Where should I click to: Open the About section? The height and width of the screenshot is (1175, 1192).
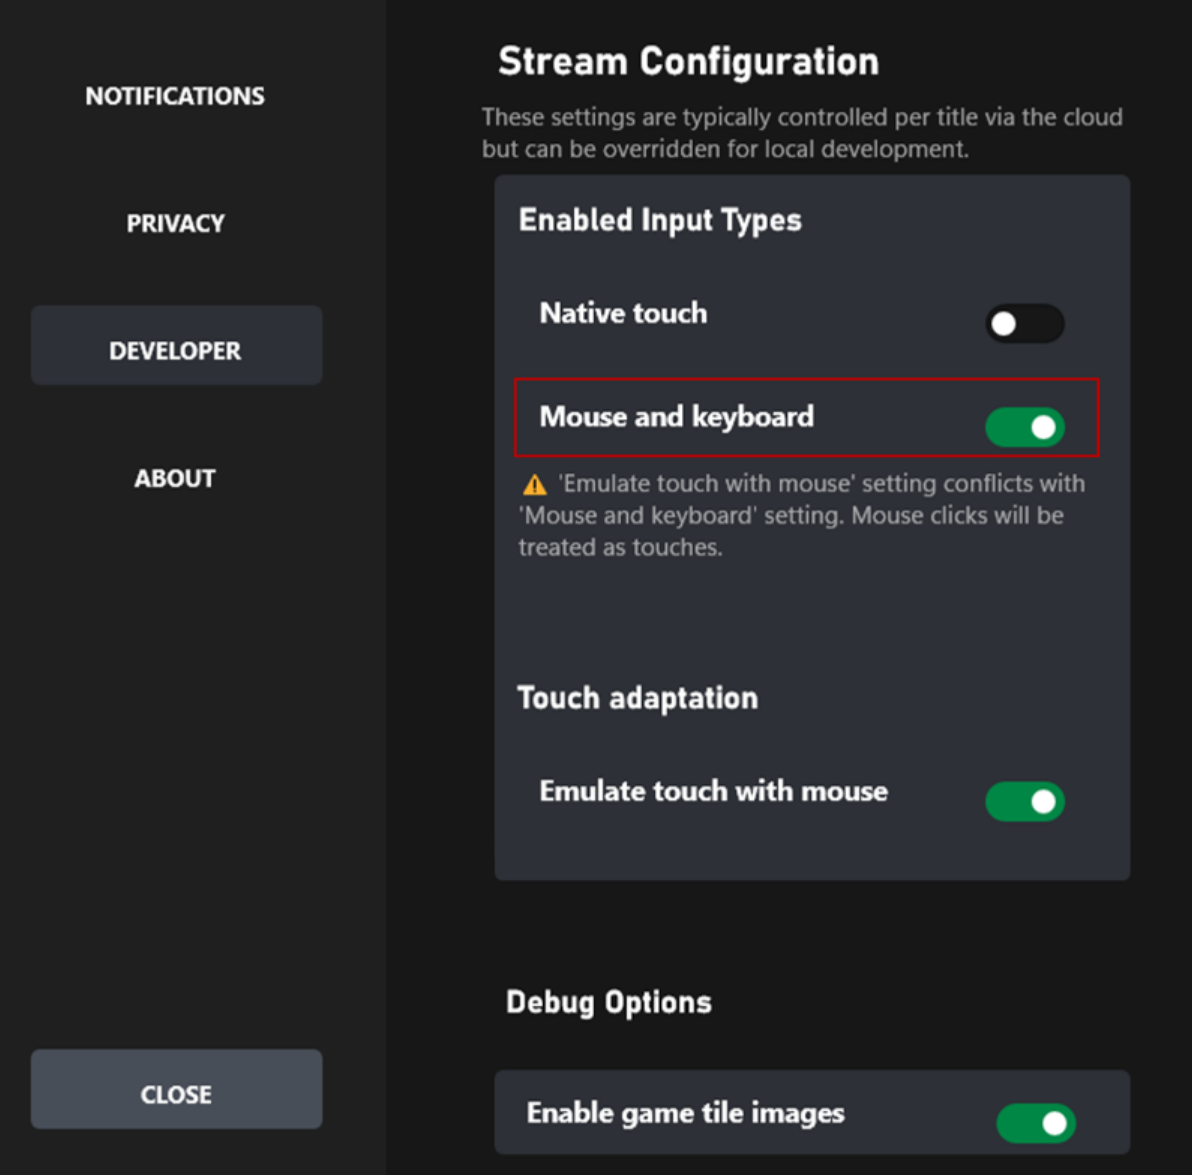[174, 477]
